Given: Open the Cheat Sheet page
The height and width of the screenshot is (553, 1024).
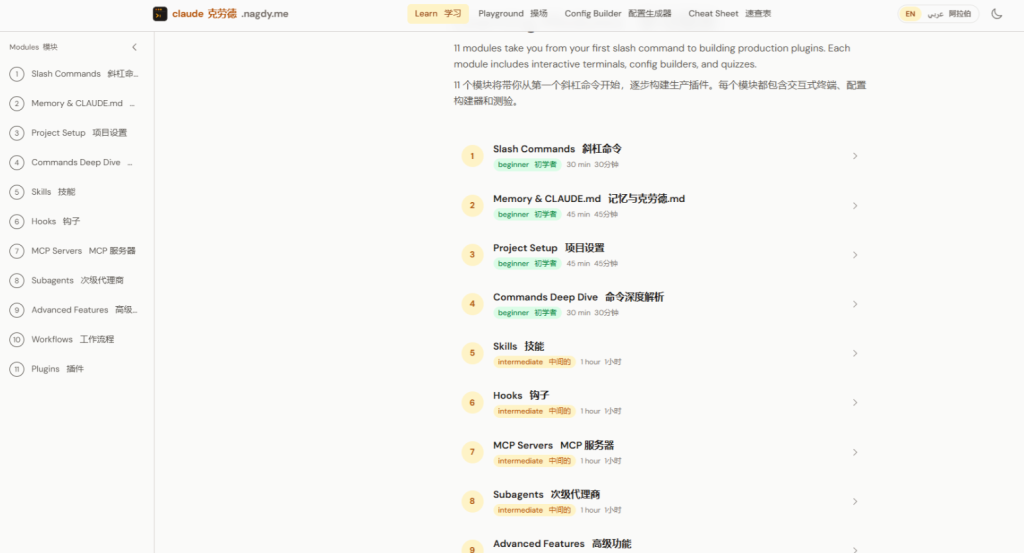Looking at the screenshot, I should tap(729, 14).
